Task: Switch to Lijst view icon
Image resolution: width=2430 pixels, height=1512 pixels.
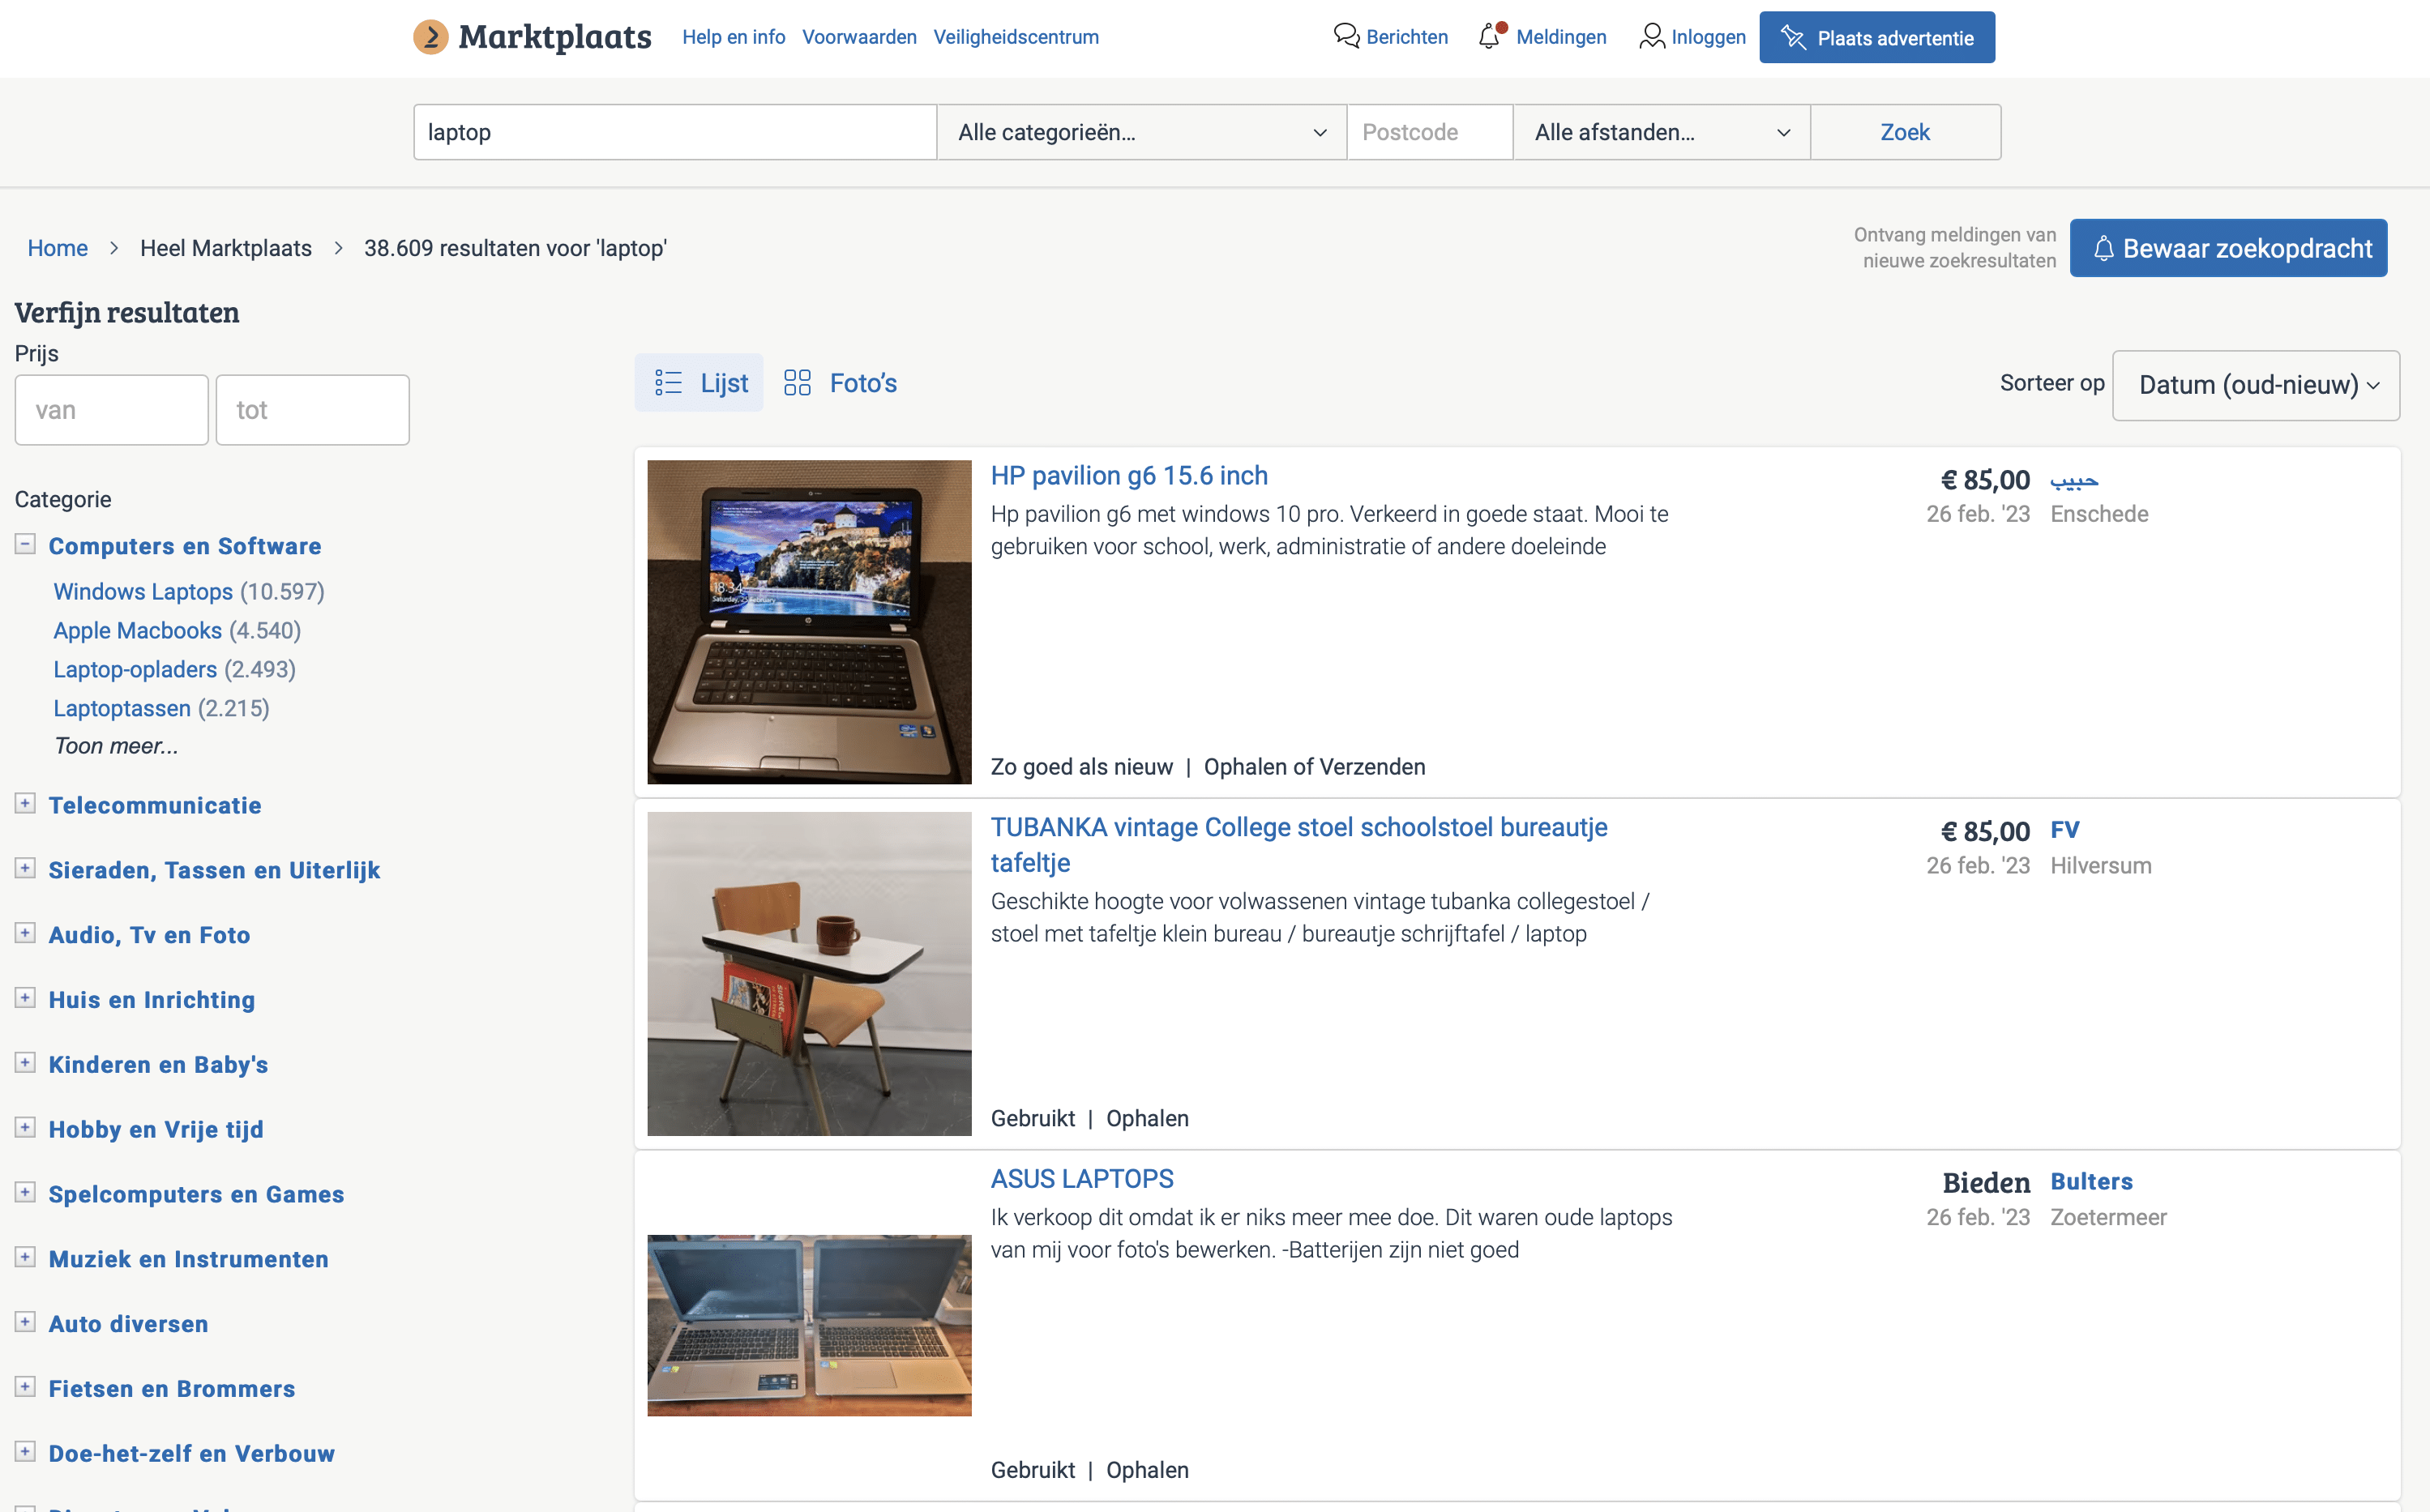Action: point(668,383)
